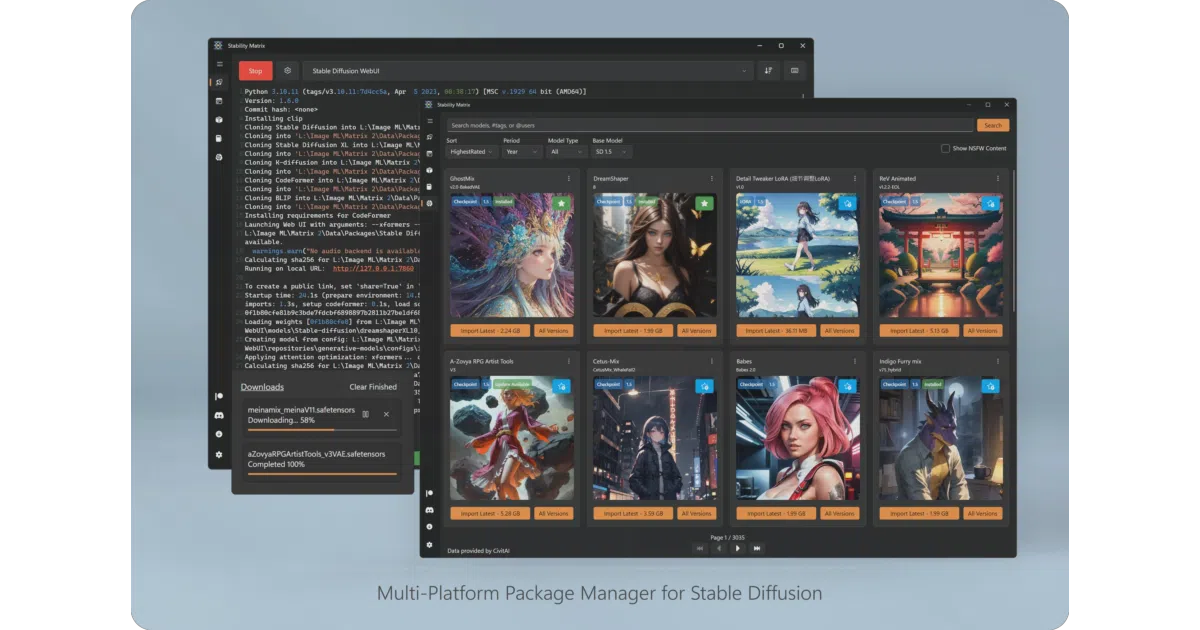Click aZovyaRPGArtistTools completed progress bar

pos(322,473)
